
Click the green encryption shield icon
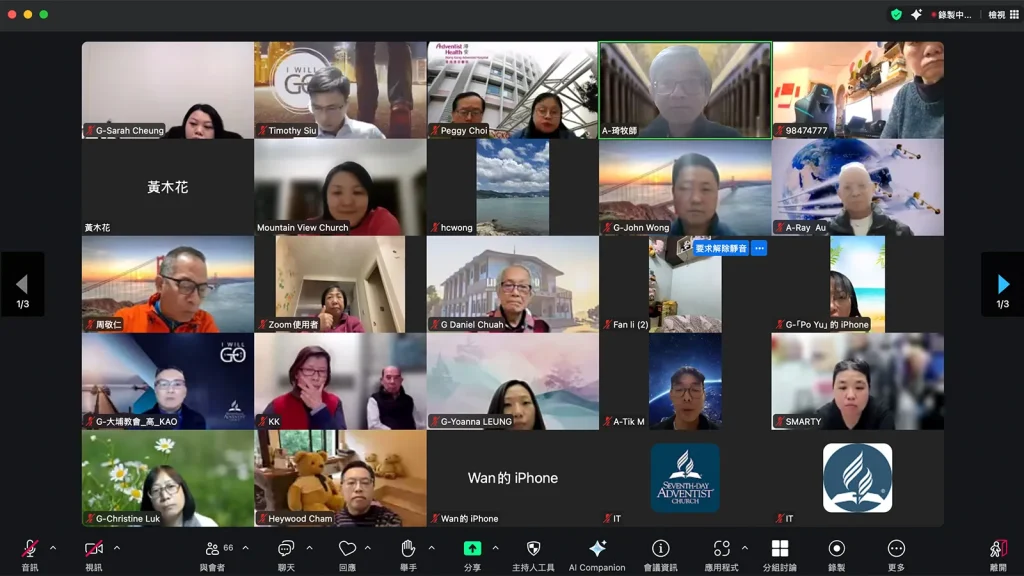896,14
